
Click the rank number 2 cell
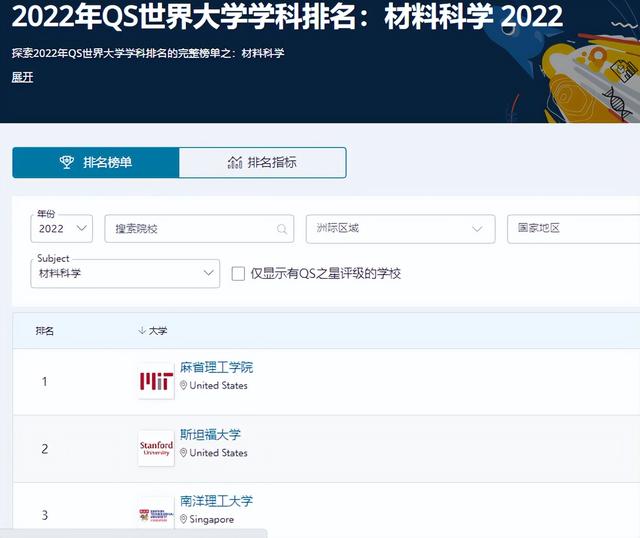coord(44,449)
